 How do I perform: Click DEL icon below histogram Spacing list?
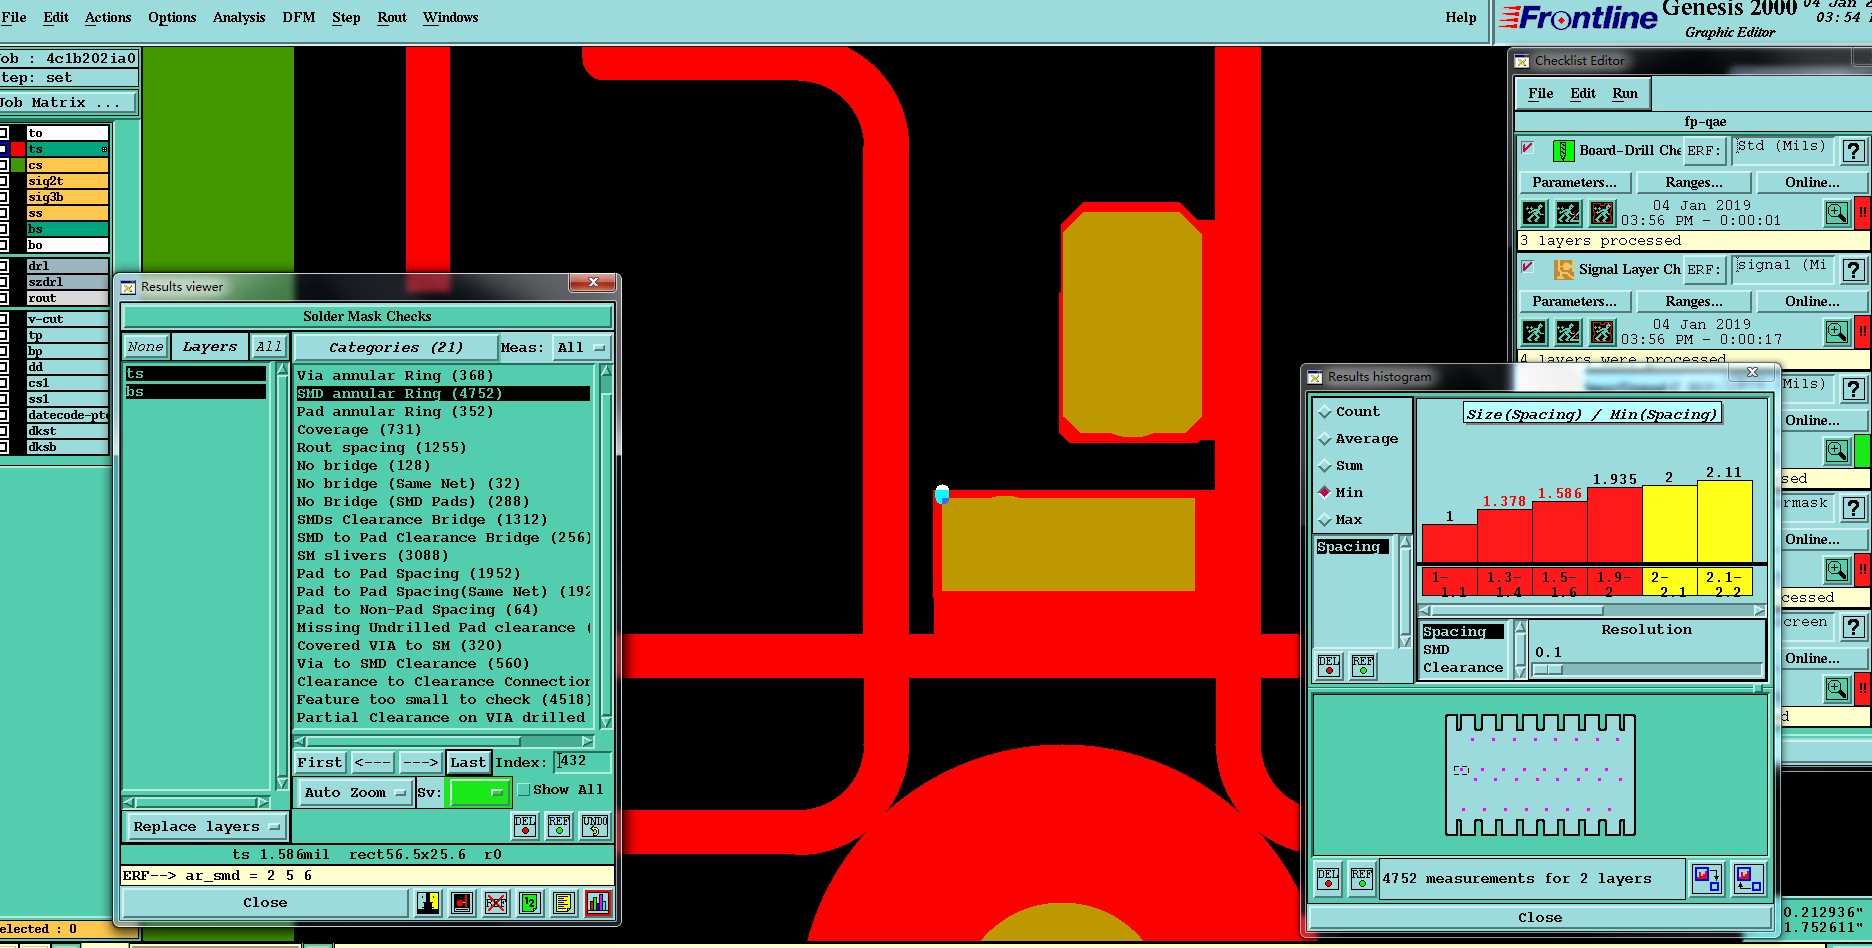tap(1329, 666)
